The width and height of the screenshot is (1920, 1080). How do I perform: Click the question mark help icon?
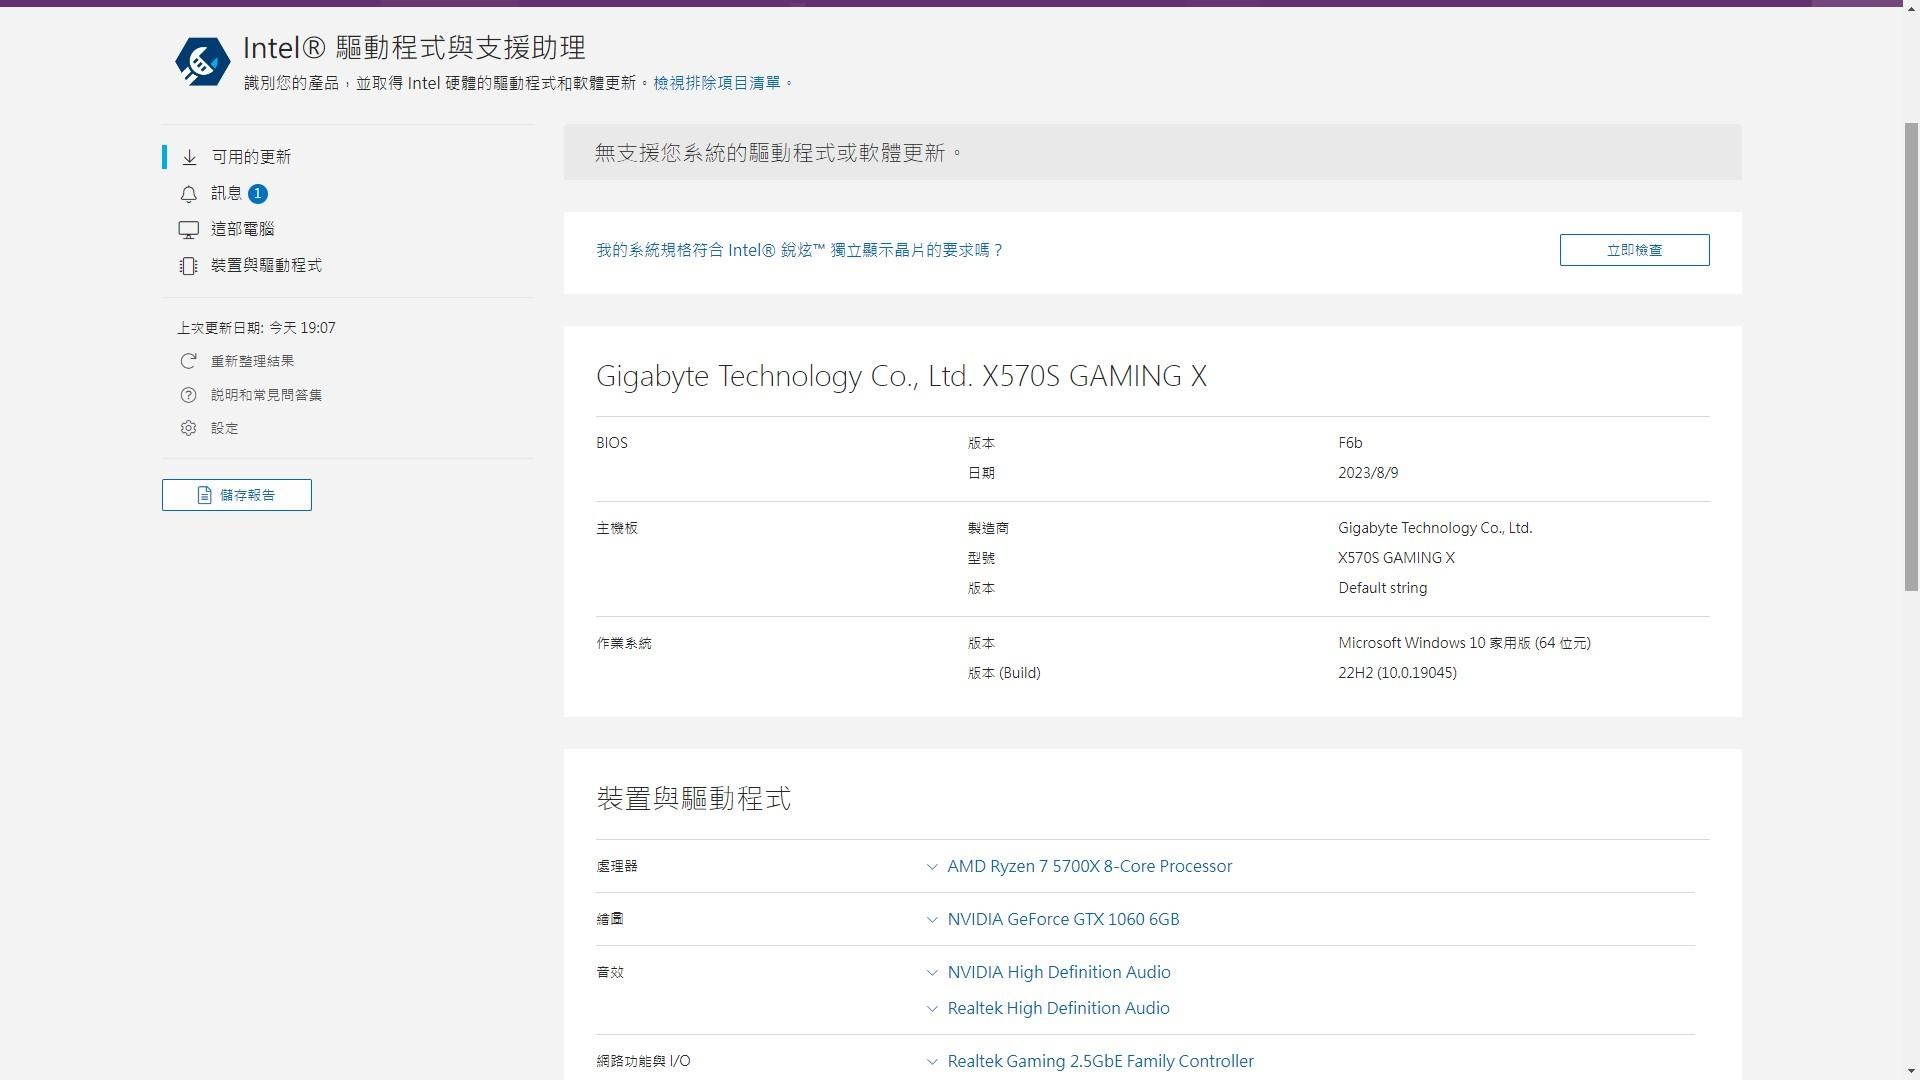(x=188, y=395)
